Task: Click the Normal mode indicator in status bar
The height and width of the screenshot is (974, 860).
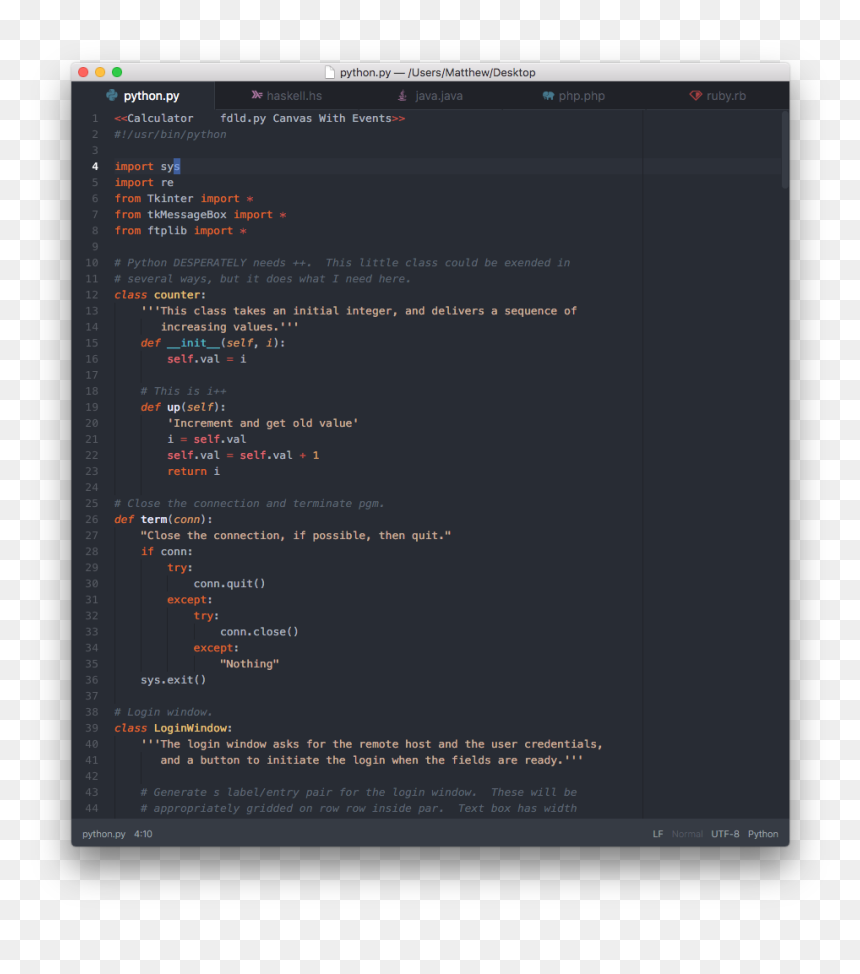Action: tap(687, 834)
